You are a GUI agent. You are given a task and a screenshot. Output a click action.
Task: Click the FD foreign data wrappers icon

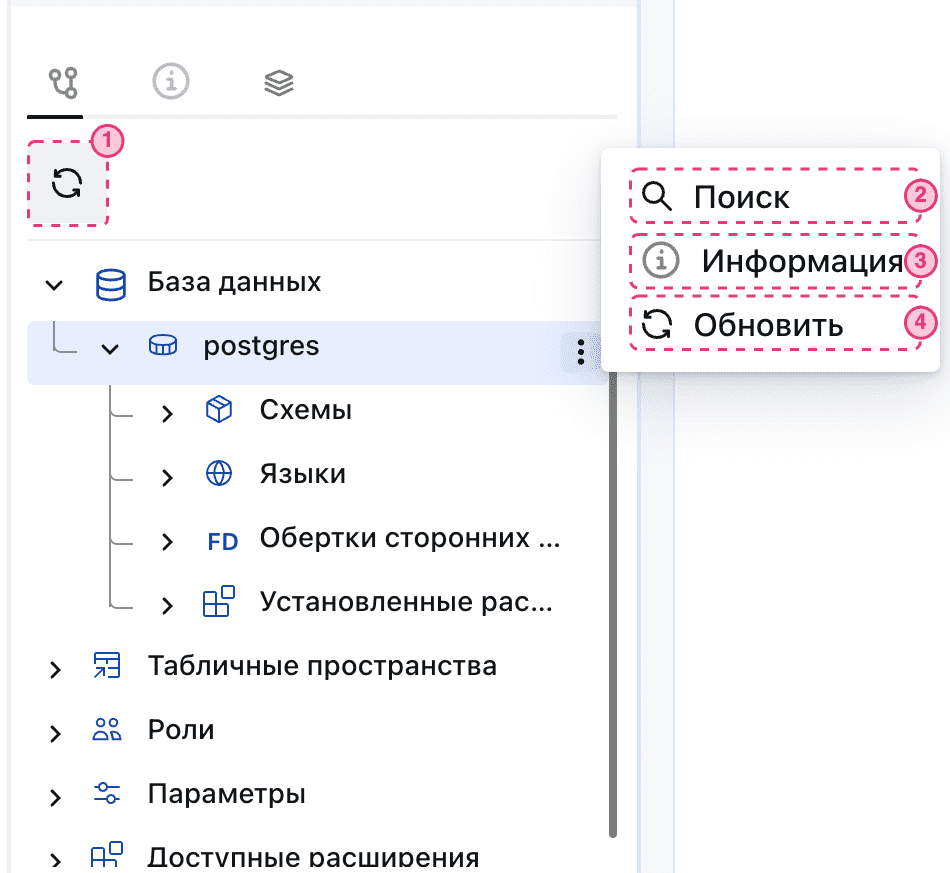click(222, 541)
